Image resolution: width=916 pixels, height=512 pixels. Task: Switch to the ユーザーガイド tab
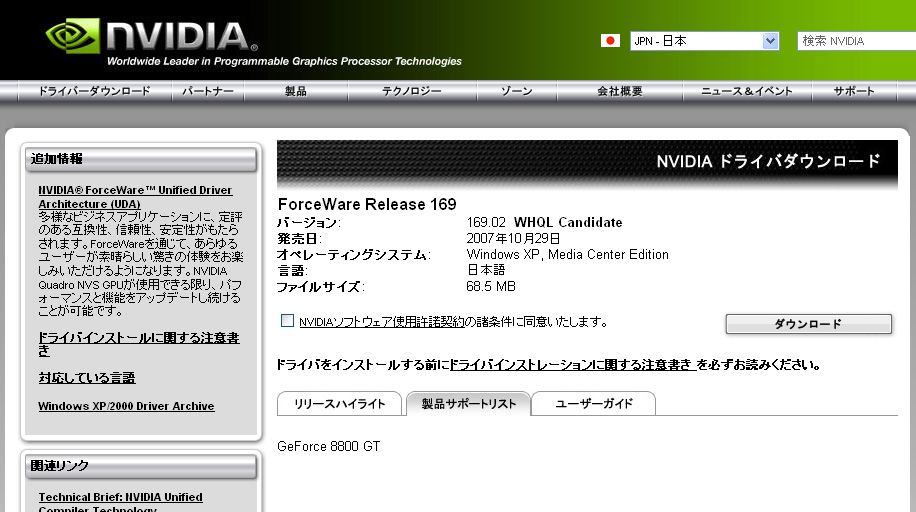pos(594,404)
